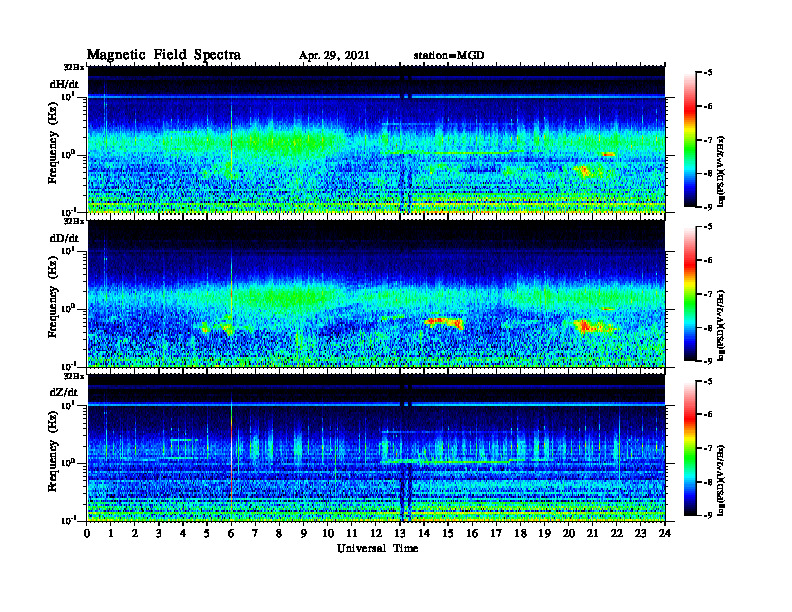This screenshot has width=792, height=612.
Task: Click the color scale bar beside the dZ/dt panel
Action: (x=689, y=448)
